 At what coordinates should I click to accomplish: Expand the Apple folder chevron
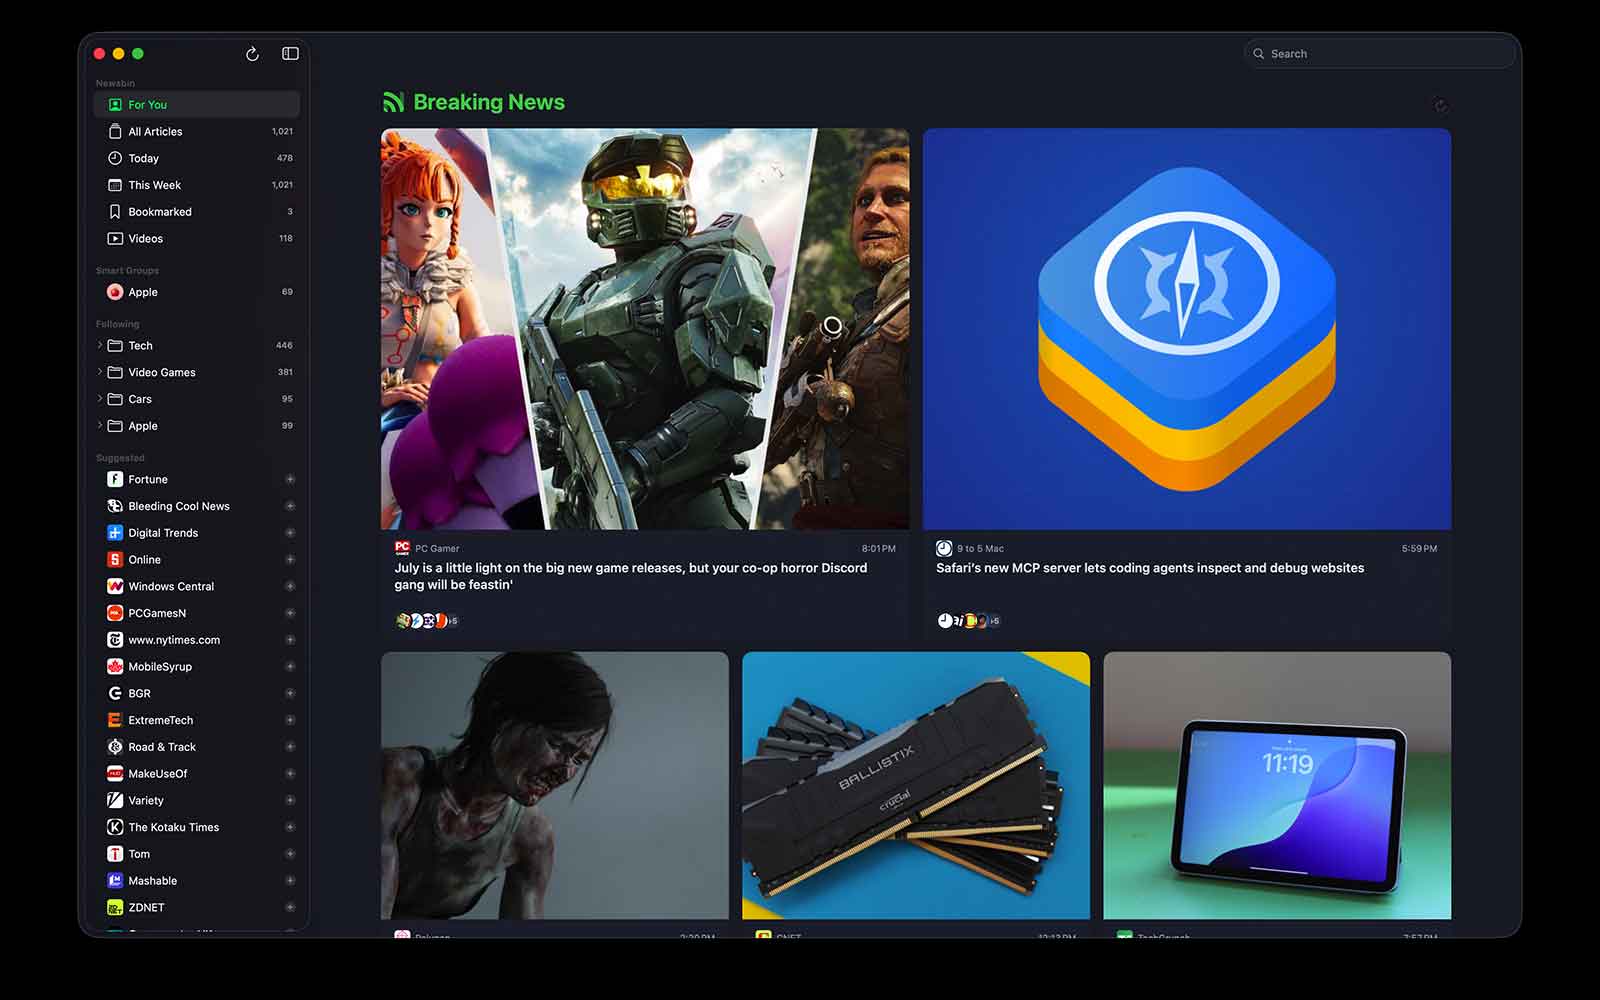[100, 426]
